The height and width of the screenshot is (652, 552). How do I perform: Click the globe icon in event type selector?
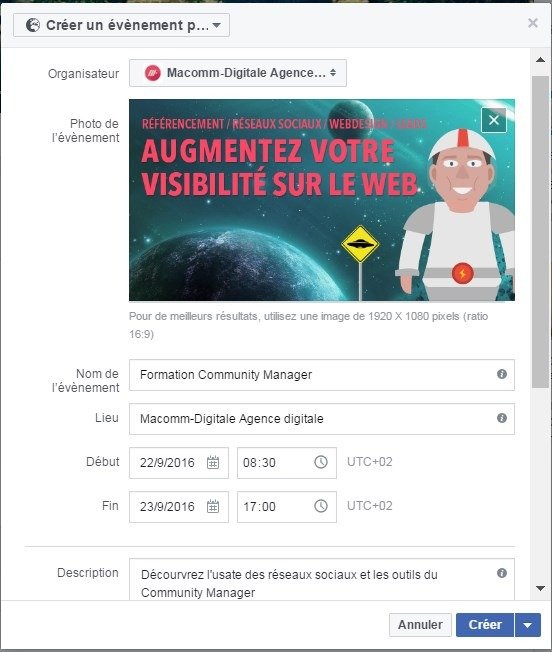(x=33, y=25)
